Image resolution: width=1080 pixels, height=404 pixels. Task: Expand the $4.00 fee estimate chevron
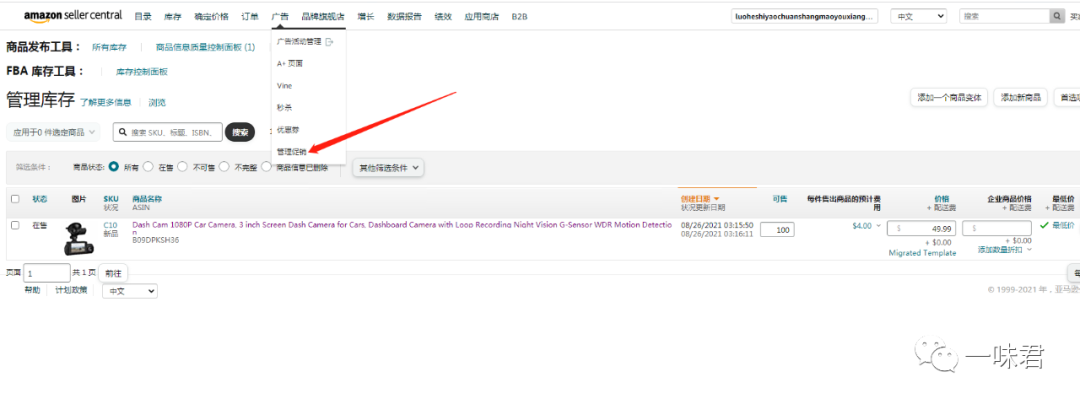click(x=878, y=226)
